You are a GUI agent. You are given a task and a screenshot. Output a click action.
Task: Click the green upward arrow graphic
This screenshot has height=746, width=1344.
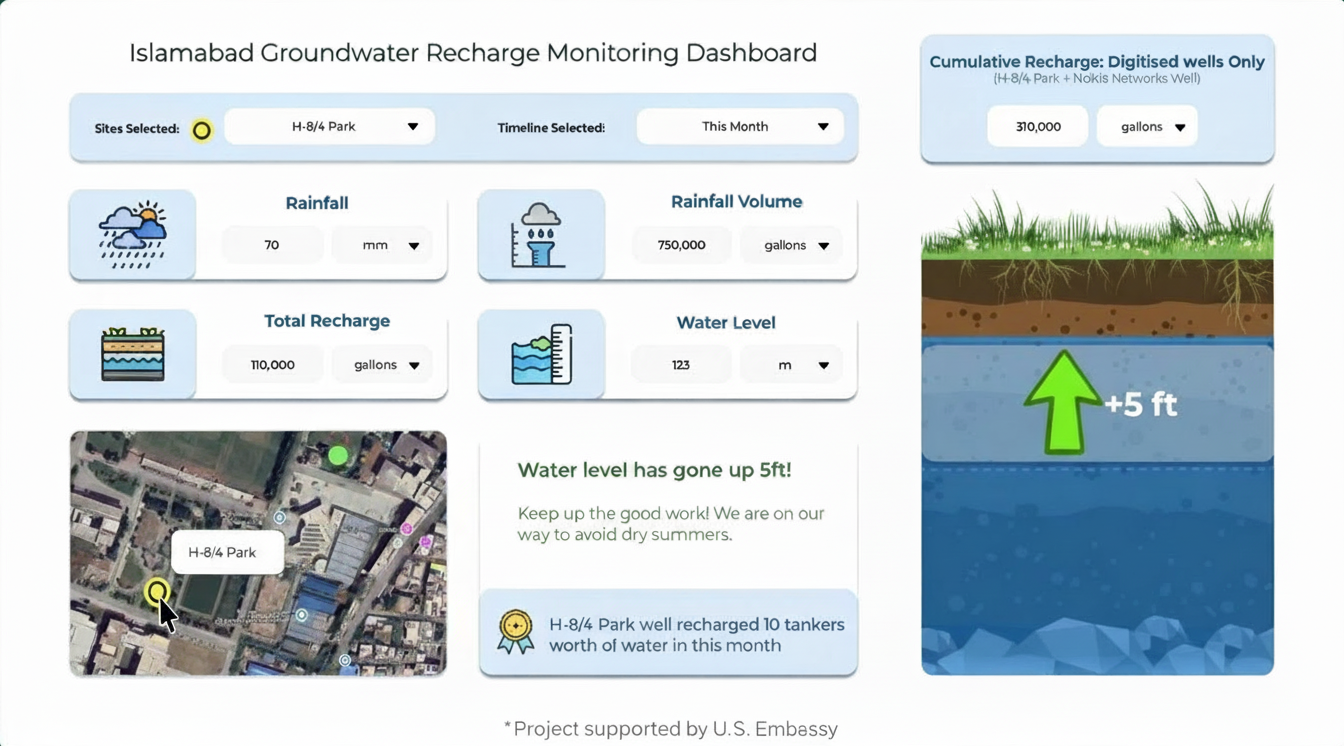(x=1062, y=402)
